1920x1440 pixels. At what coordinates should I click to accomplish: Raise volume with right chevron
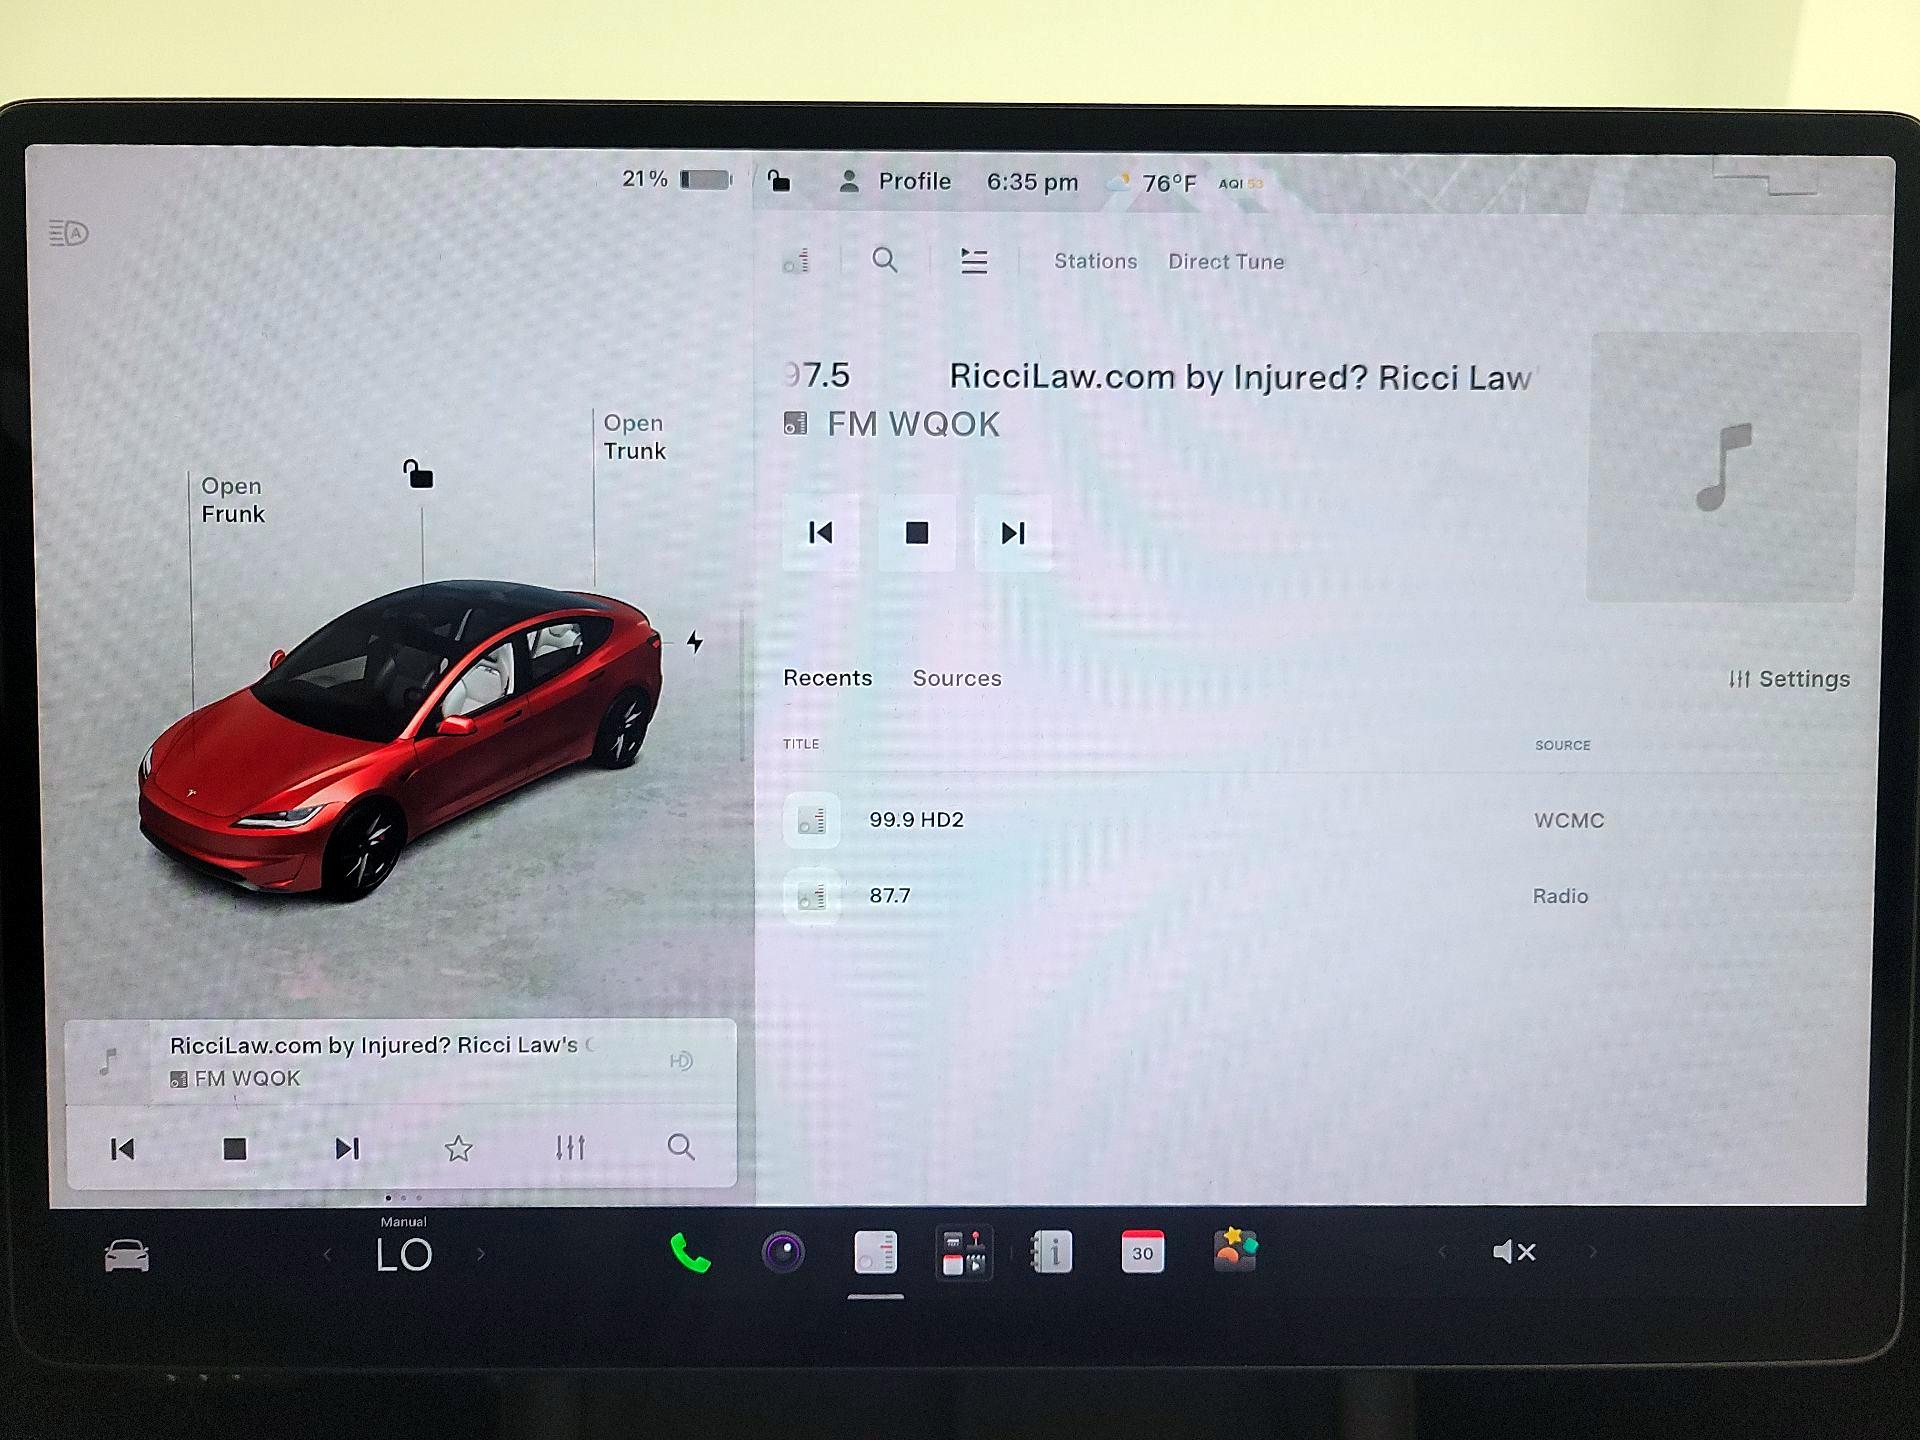[1593, 1252]
